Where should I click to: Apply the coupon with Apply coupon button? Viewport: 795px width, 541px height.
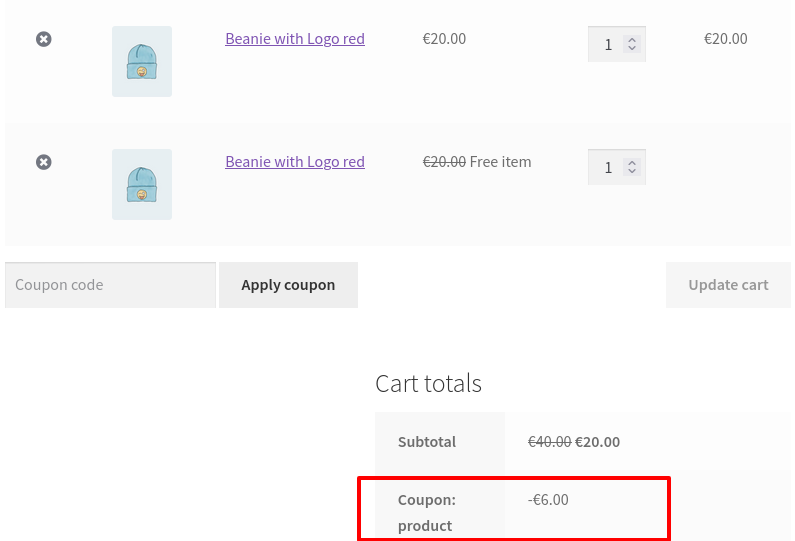click(288, 285)
